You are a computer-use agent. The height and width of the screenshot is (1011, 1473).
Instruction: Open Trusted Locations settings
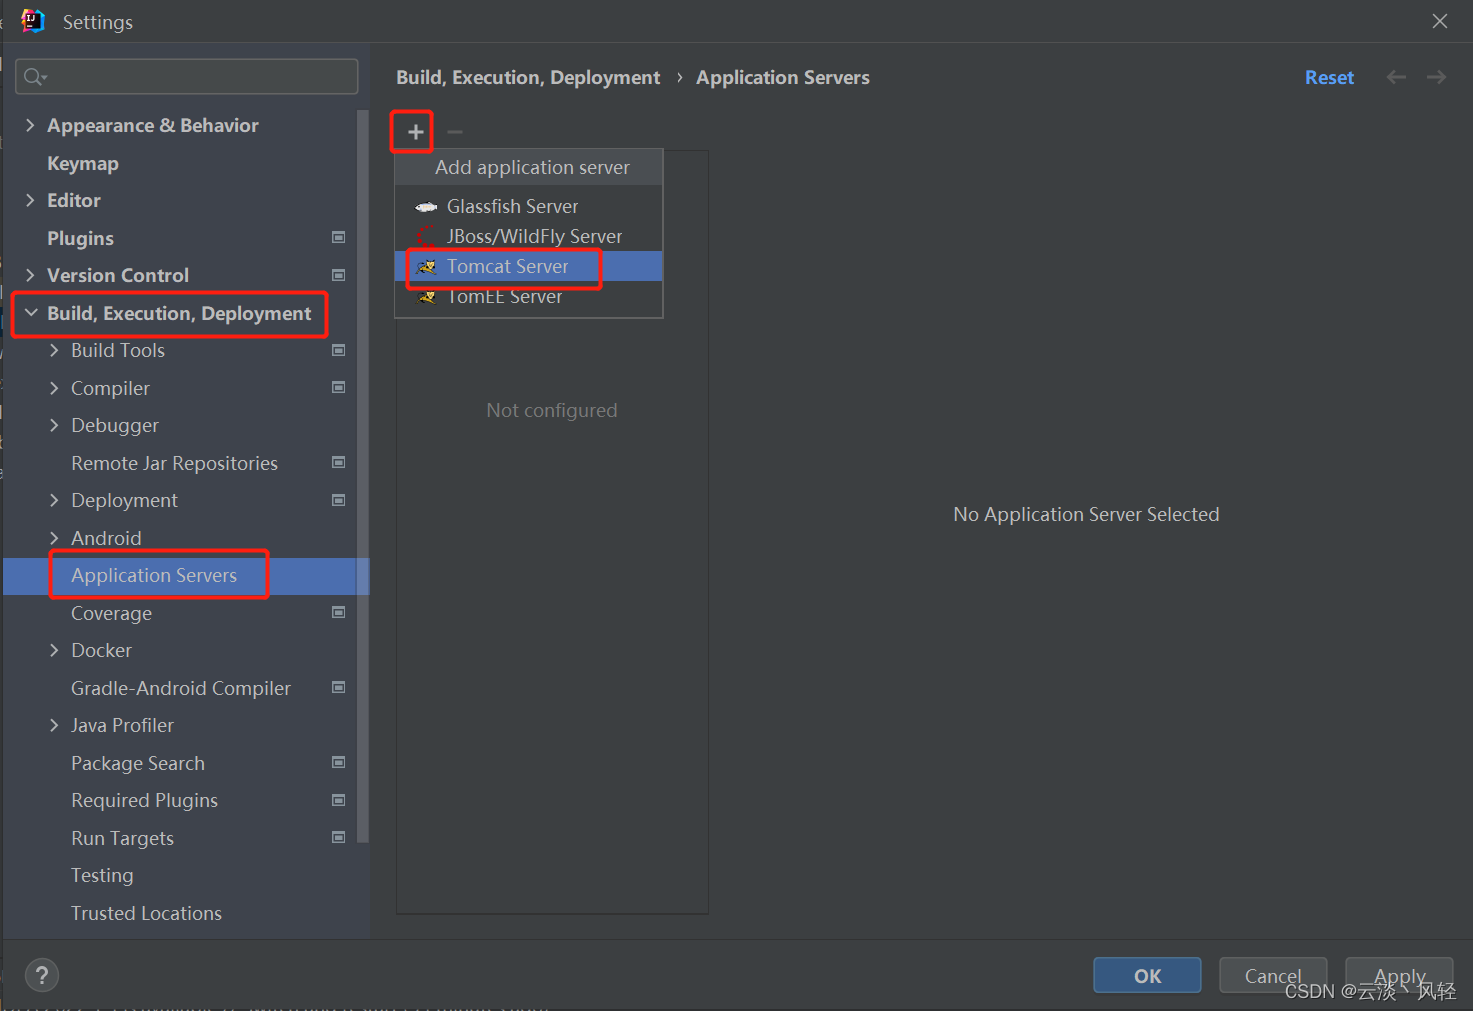(x=146, y=913)
